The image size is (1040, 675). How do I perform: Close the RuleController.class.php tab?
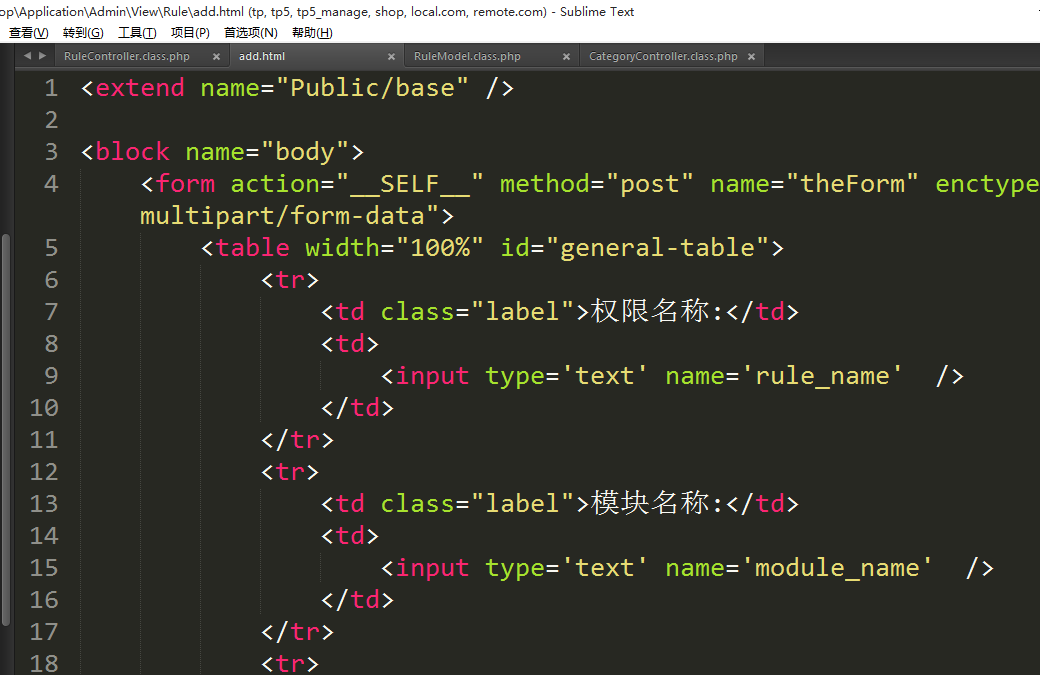click(216, 57)
